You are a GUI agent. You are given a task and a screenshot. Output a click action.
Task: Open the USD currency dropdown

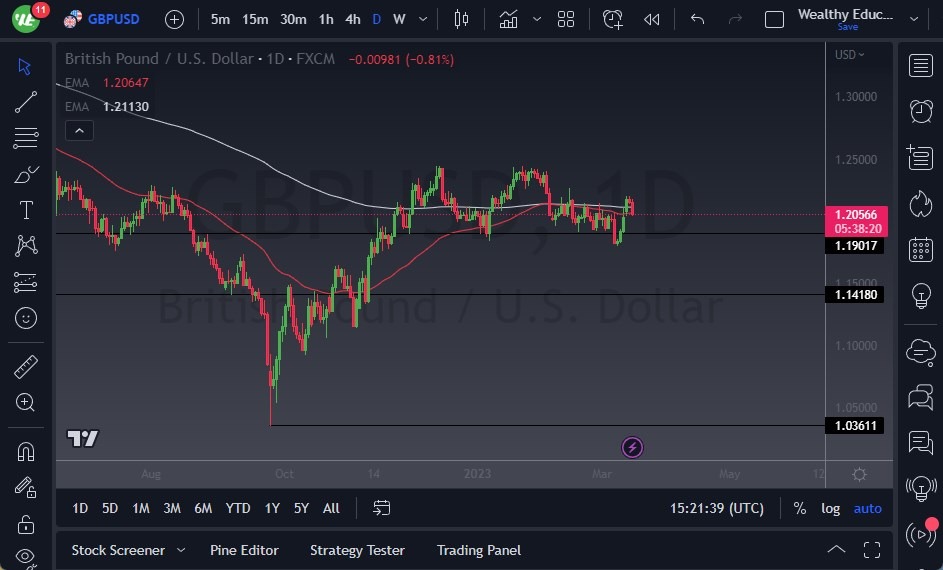click(x=850, y=55)
